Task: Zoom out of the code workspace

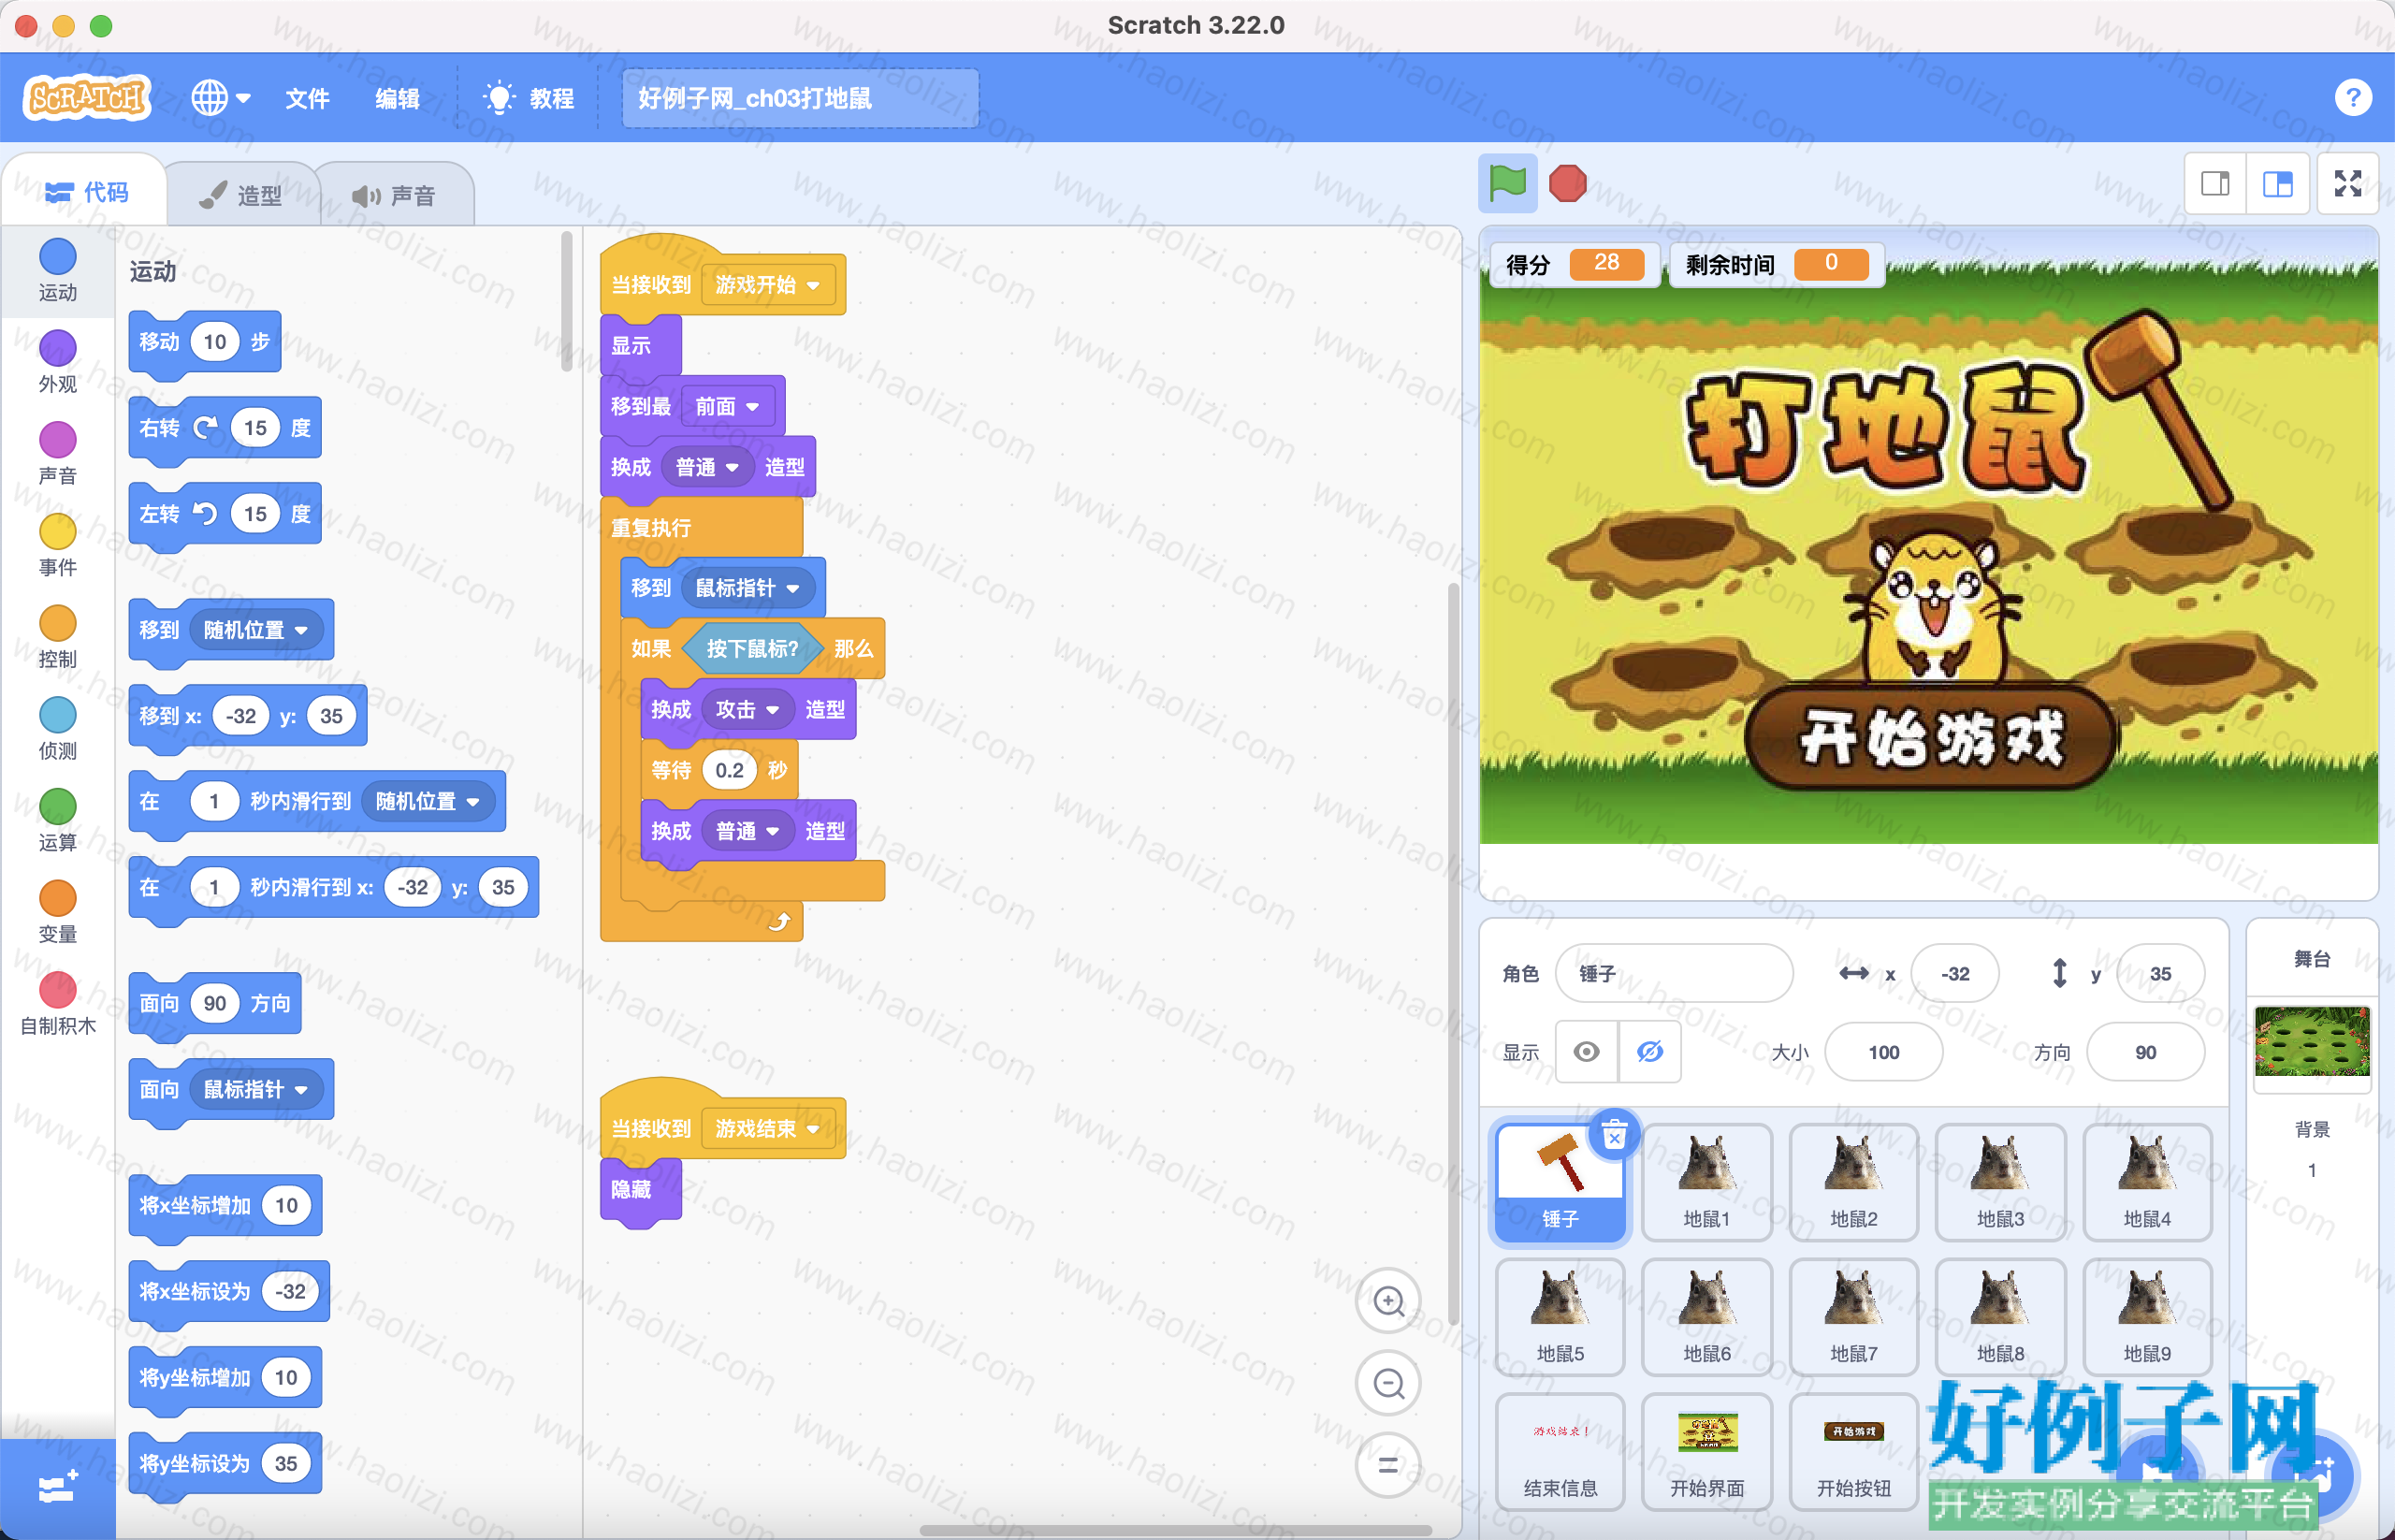Action: [1388, 1383]
